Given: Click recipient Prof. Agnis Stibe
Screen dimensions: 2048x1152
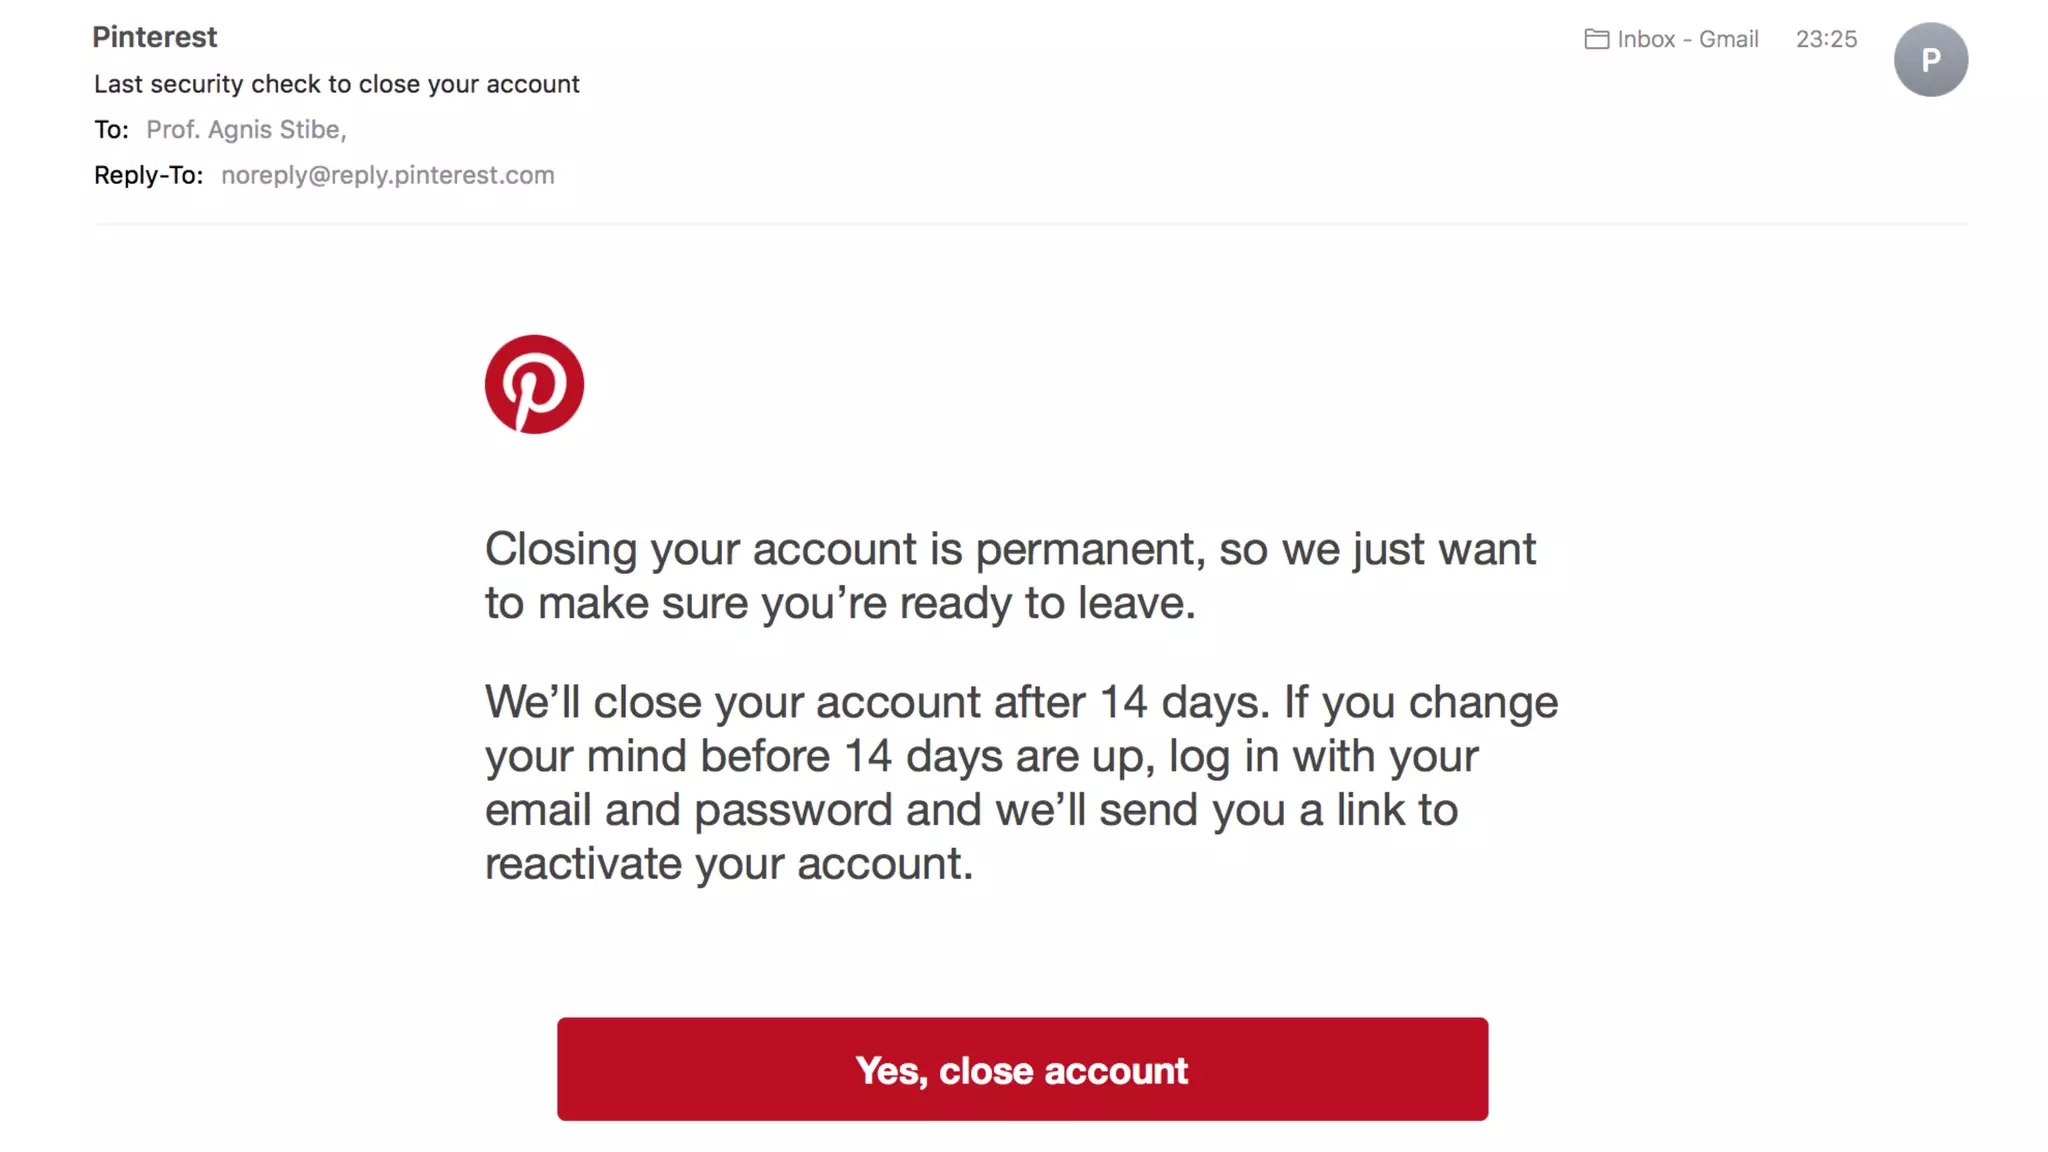Looking at the screenshot, I should point(245,130).
